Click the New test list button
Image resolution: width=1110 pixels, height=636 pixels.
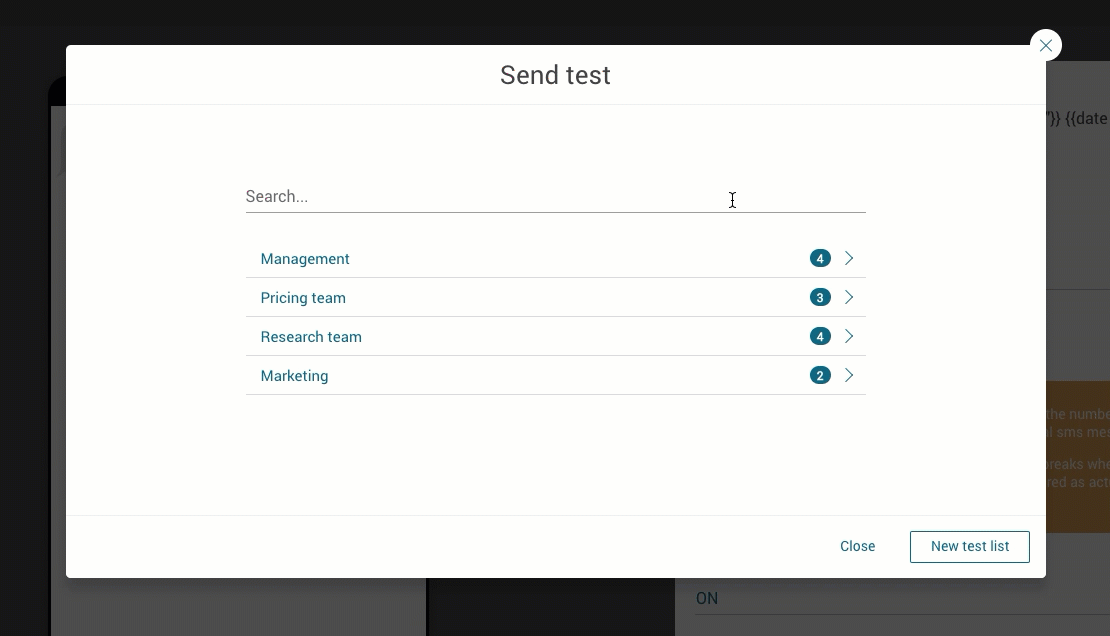969,546
